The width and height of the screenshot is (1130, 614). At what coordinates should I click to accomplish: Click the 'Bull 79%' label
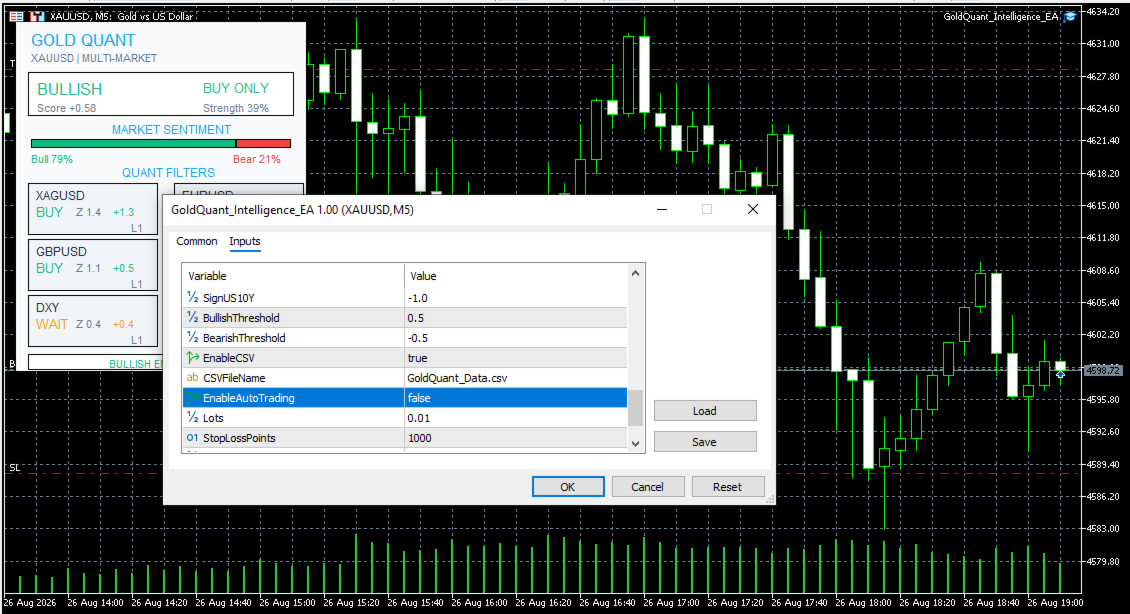52,159
